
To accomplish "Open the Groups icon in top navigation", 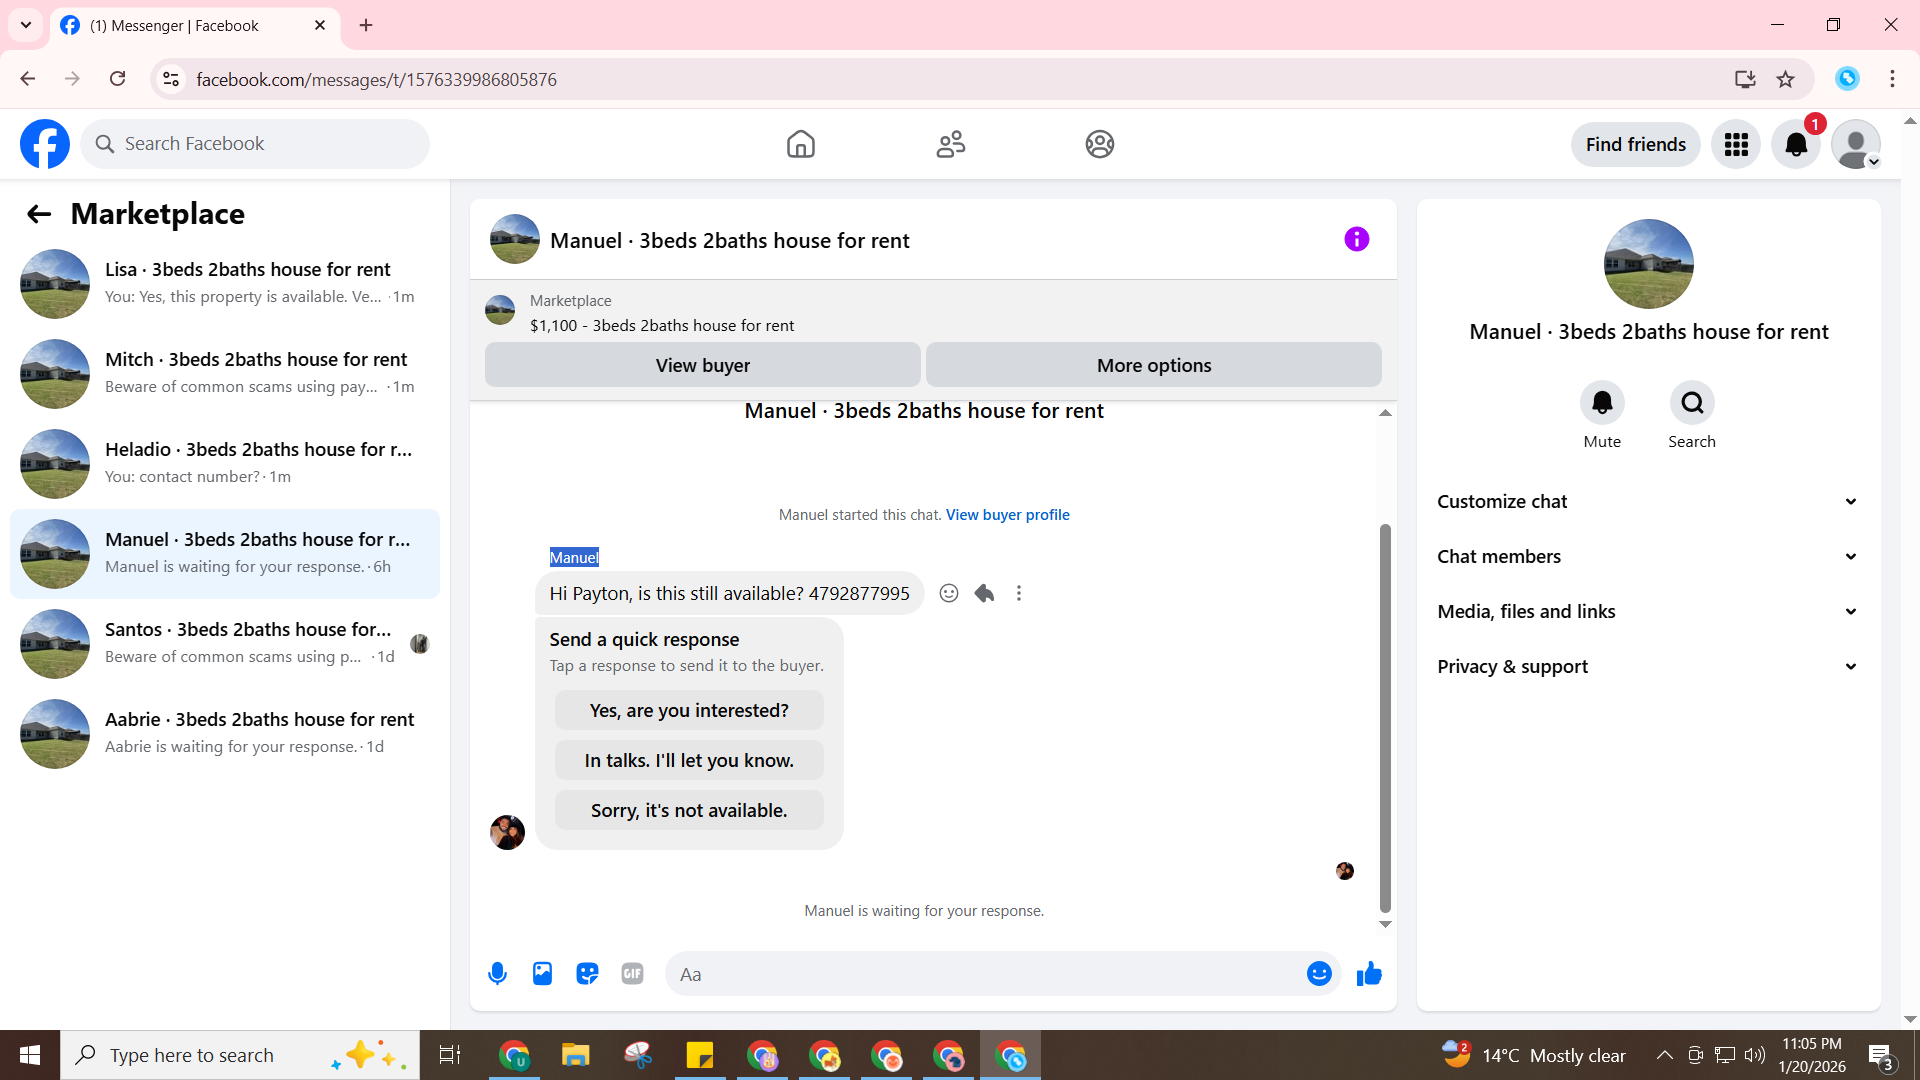I will pos(1100,144).
